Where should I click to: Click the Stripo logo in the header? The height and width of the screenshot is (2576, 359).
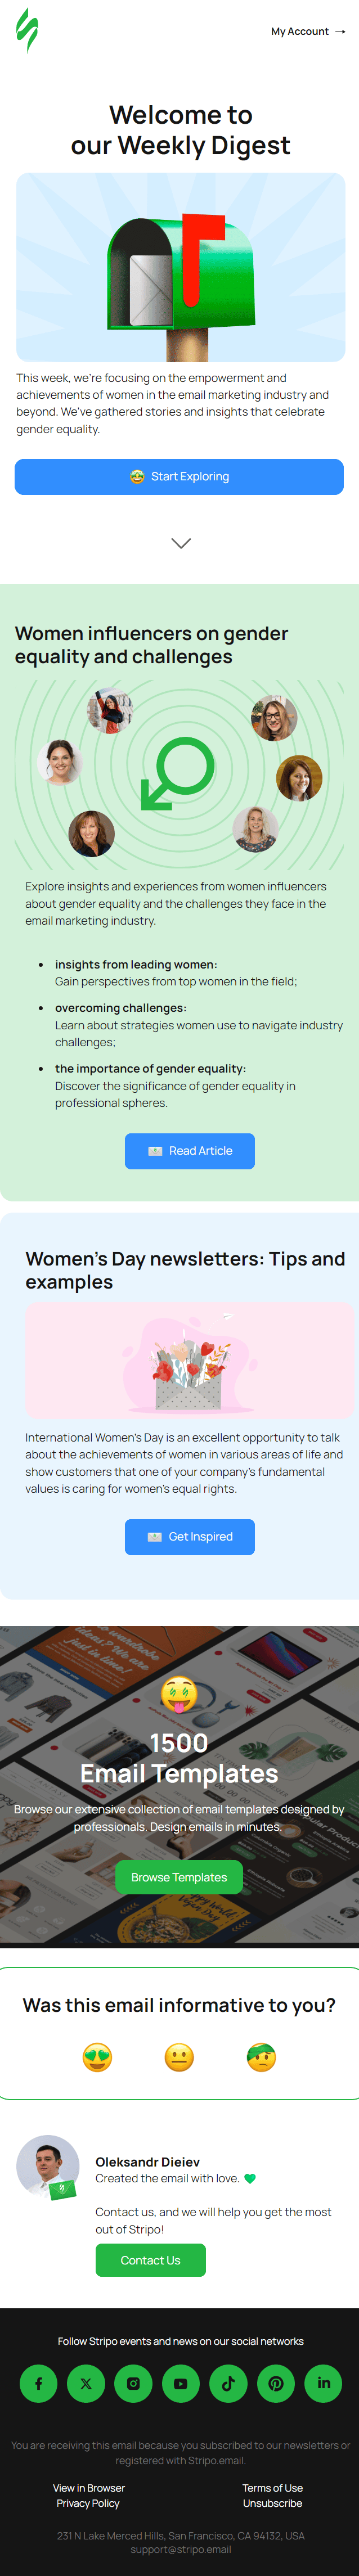click(27, 29)
